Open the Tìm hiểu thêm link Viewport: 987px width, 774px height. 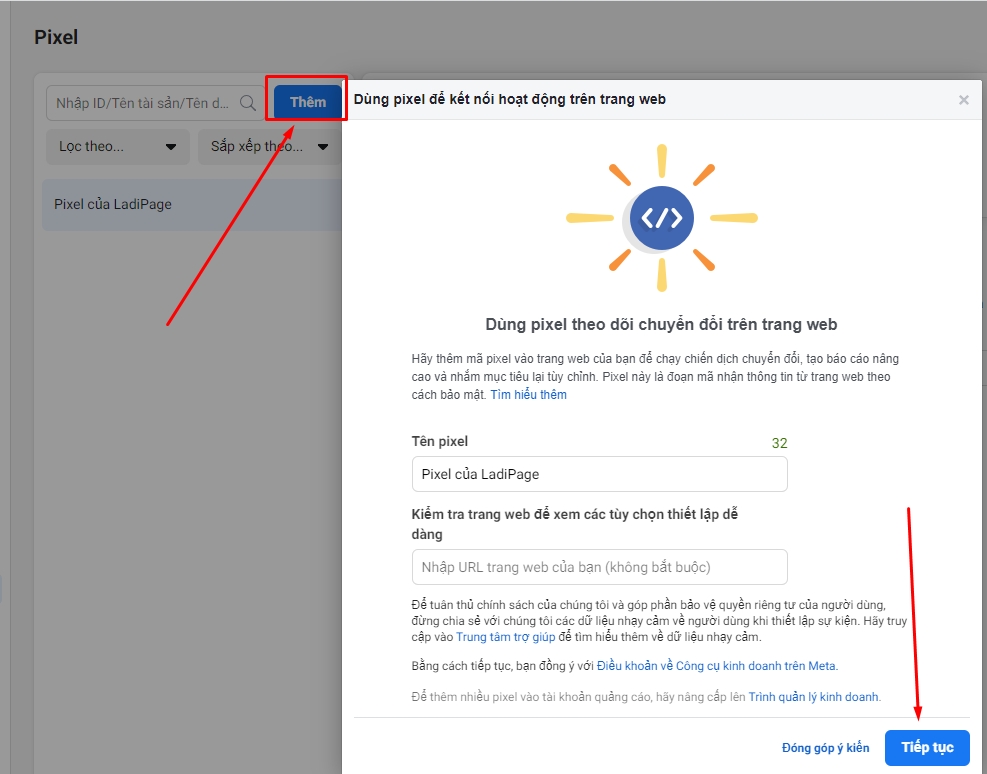tap(528, 395)
